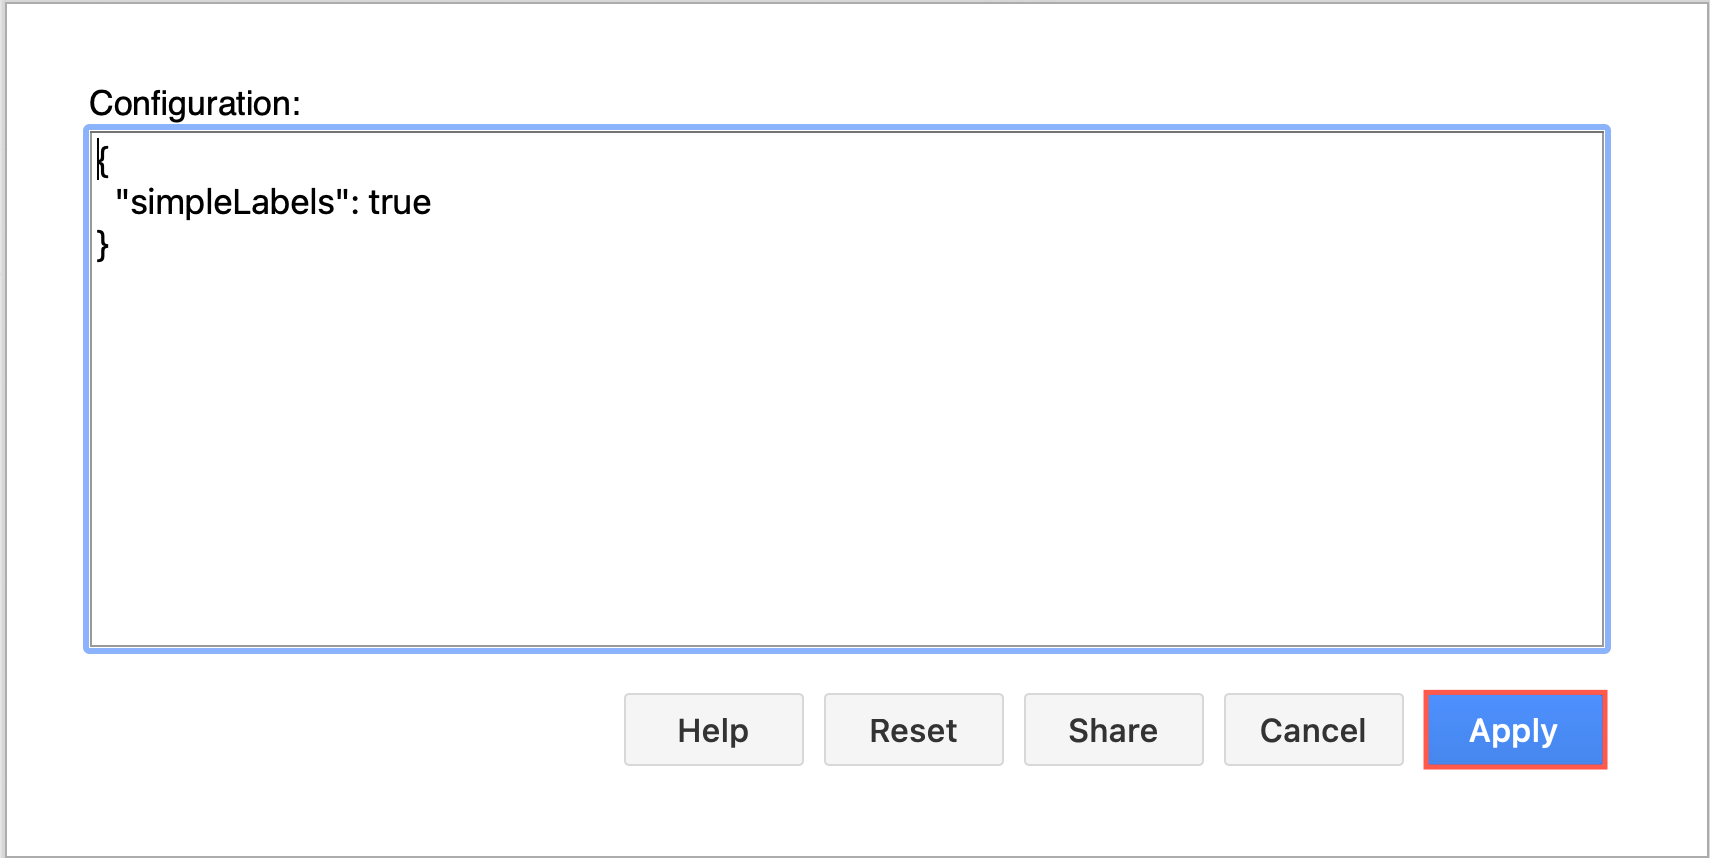Click inside the Configuration text area's empty space
The image size is (1710, 858).
(x=846, y=450)
